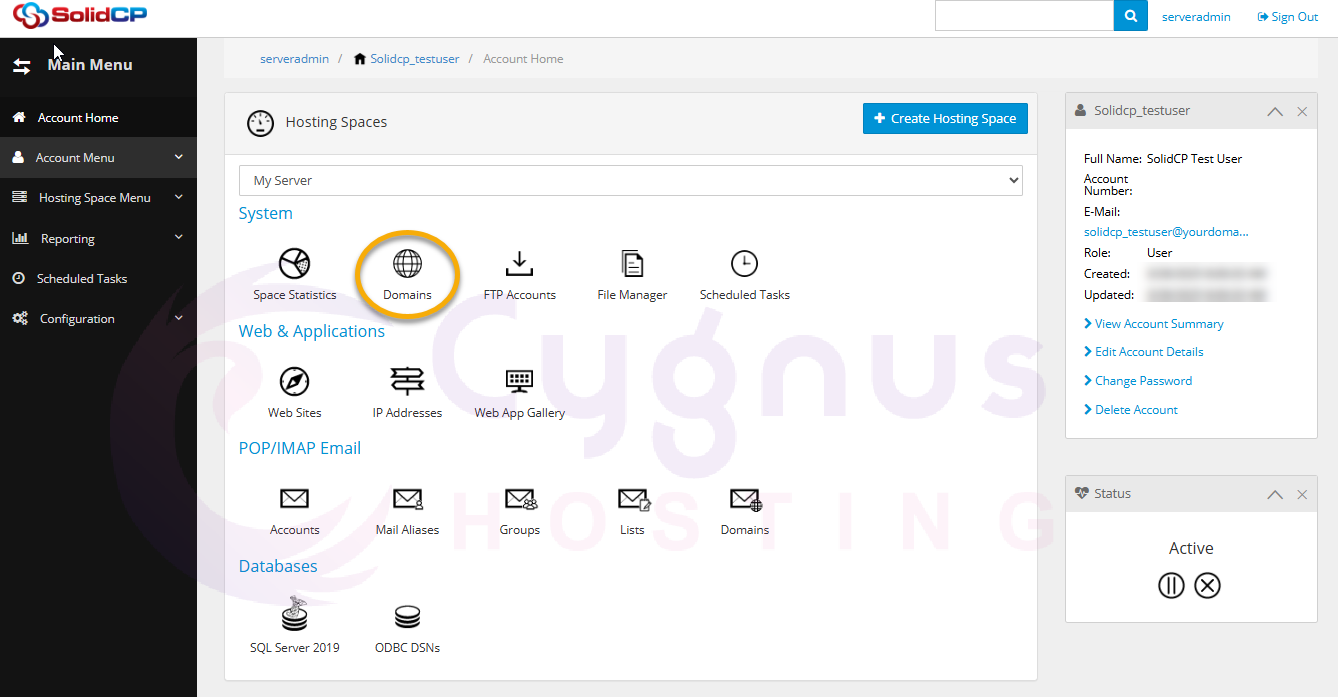Screen dimensions: 1338x697
Task: Toggle the Main Menu sidebar collapse icon
Action: pyautogui.click(x=21, y=66)
